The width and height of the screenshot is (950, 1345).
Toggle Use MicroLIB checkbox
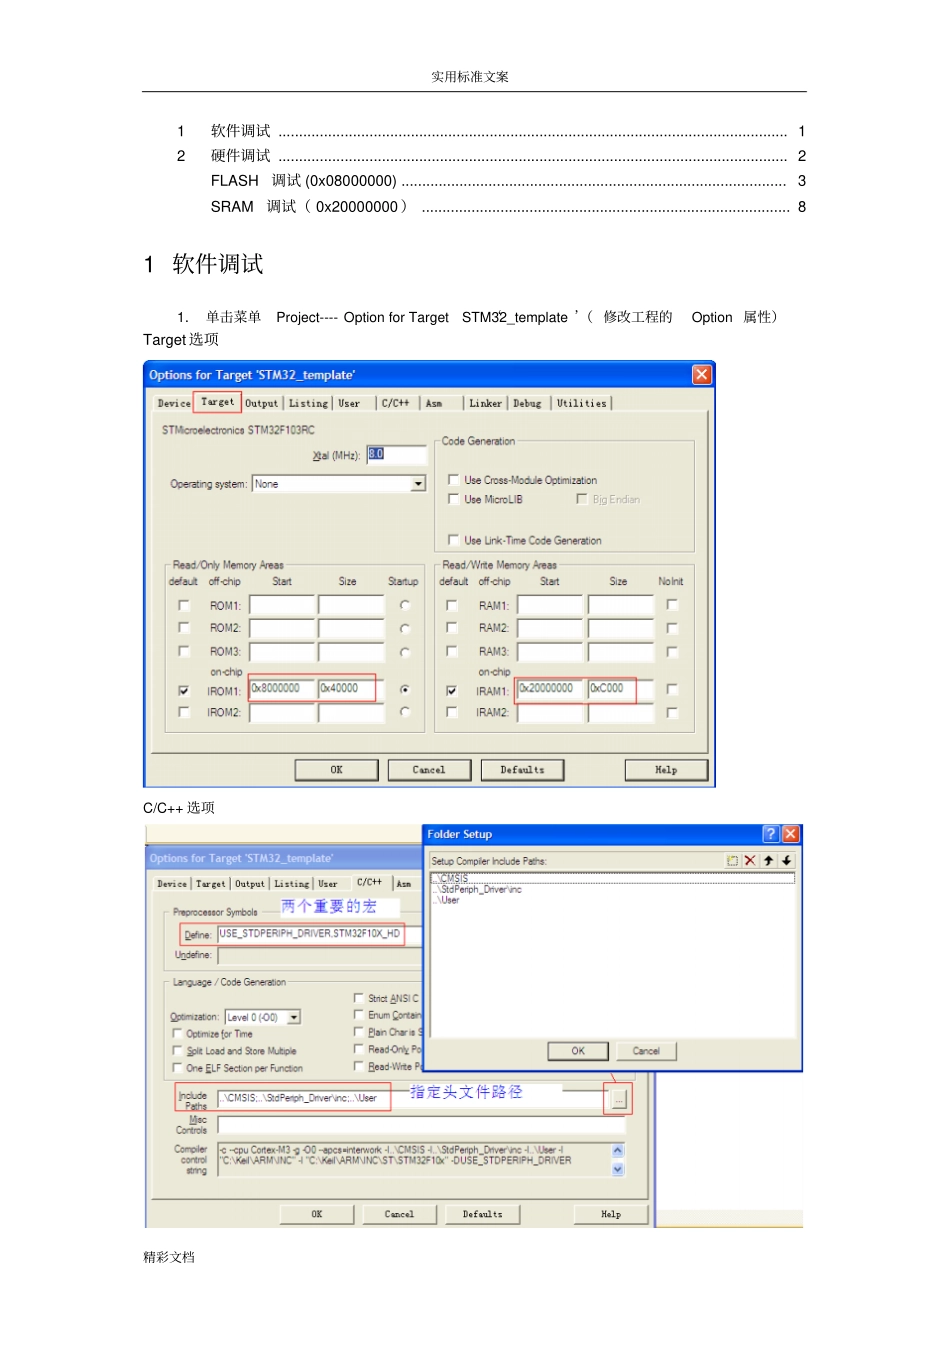click(453, 499)
